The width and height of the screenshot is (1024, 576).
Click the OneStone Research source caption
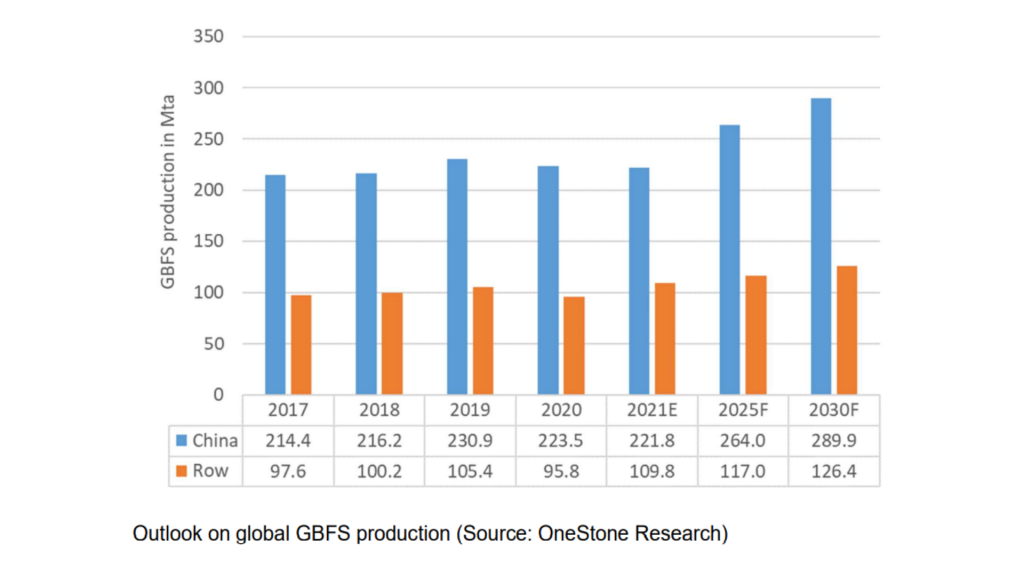coord(430,534)
